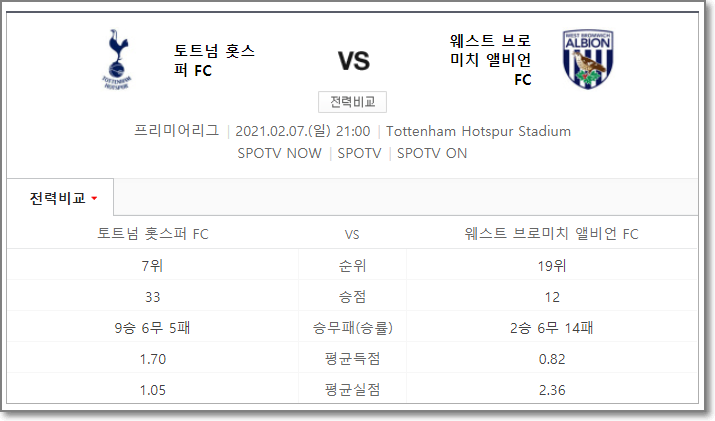715x421 pixels.
Task: Click the Tottenham Hotspur crest logo
Action: 117,59
